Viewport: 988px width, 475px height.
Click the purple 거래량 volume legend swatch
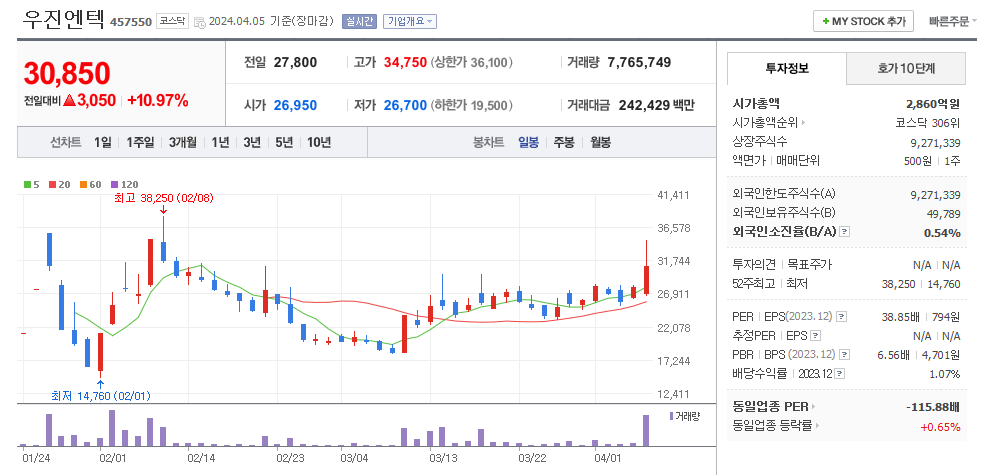(x=672, y=416)
